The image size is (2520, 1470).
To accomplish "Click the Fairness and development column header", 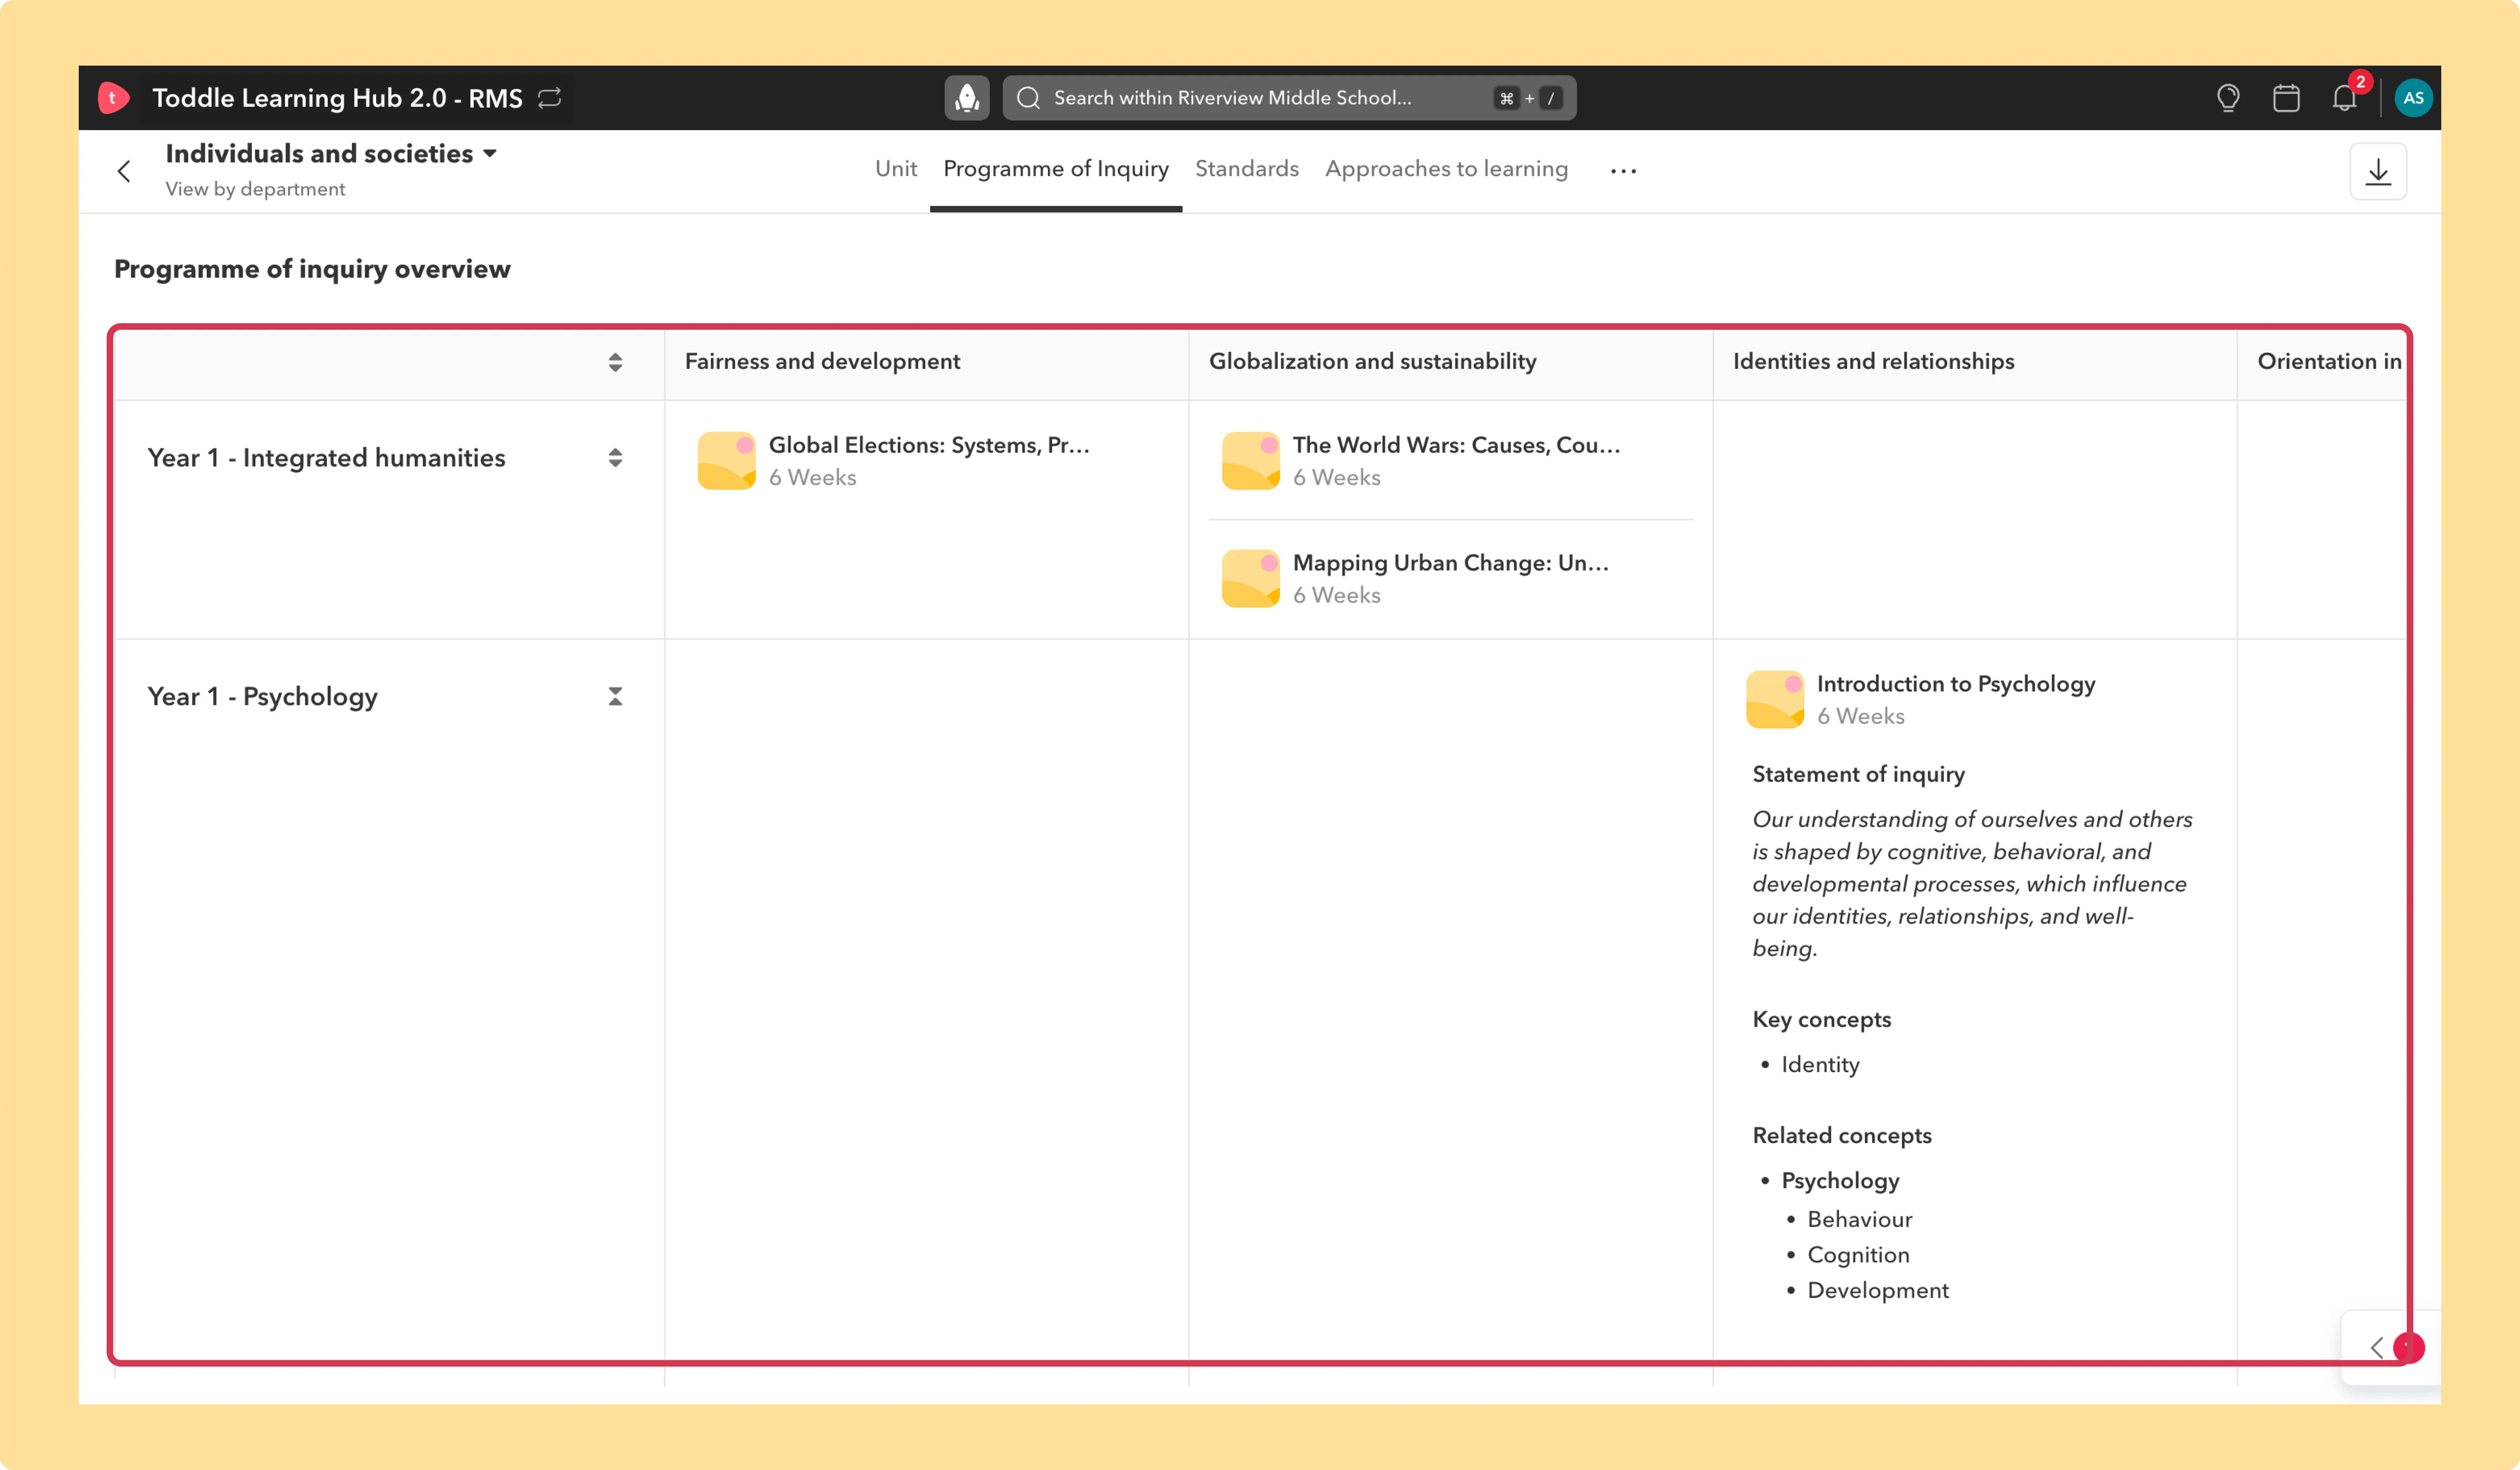I will click(x=822, y=362).
